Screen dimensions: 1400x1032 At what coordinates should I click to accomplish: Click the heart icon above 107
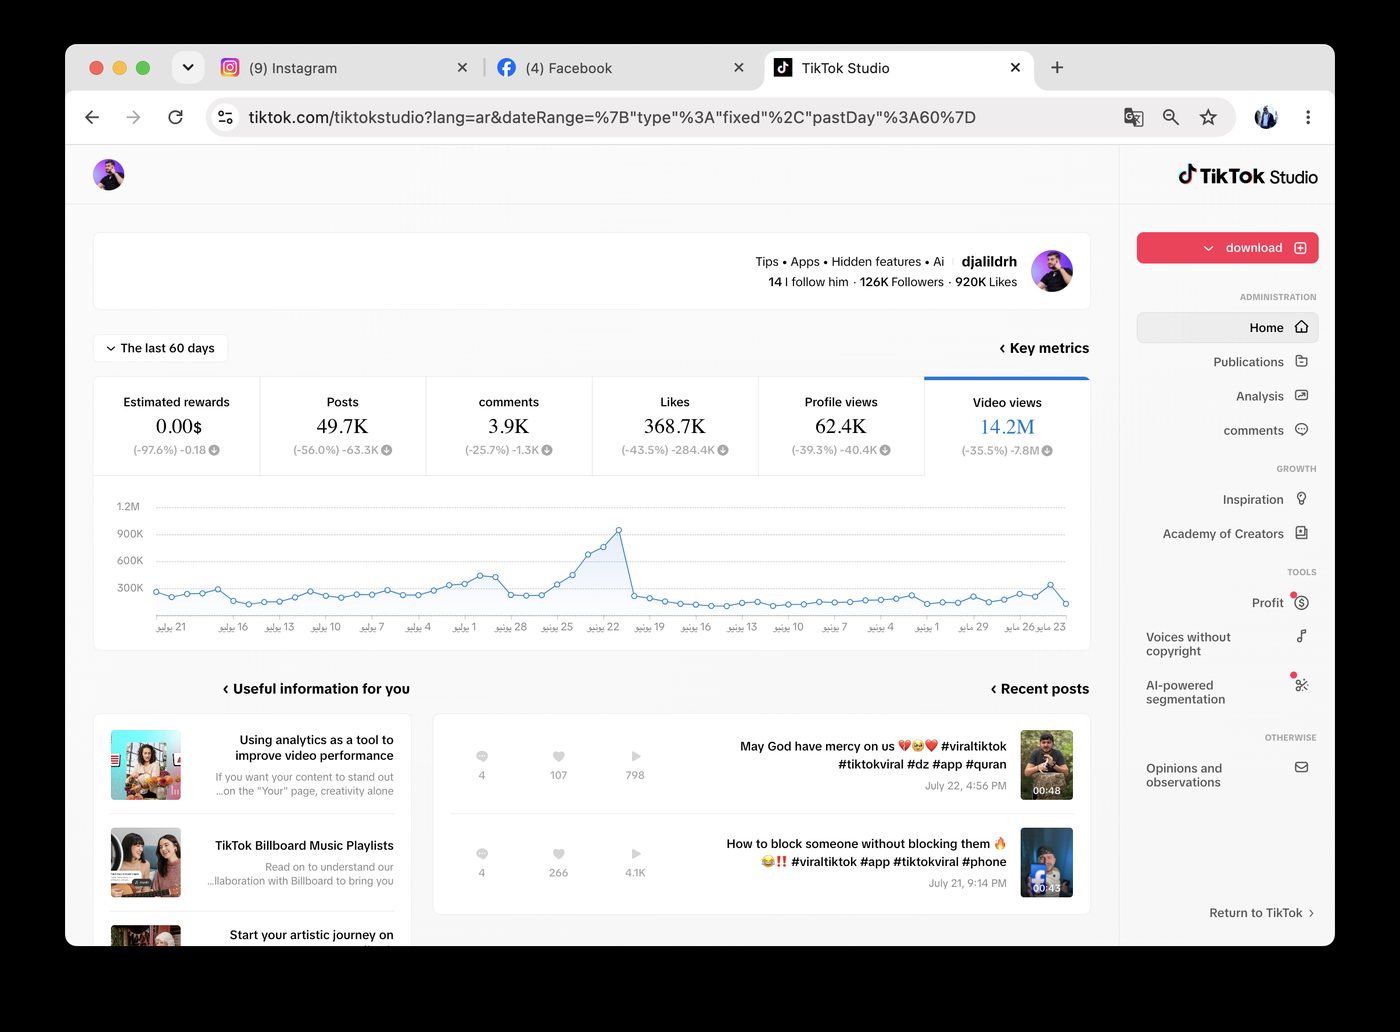[x=559, y=756]
